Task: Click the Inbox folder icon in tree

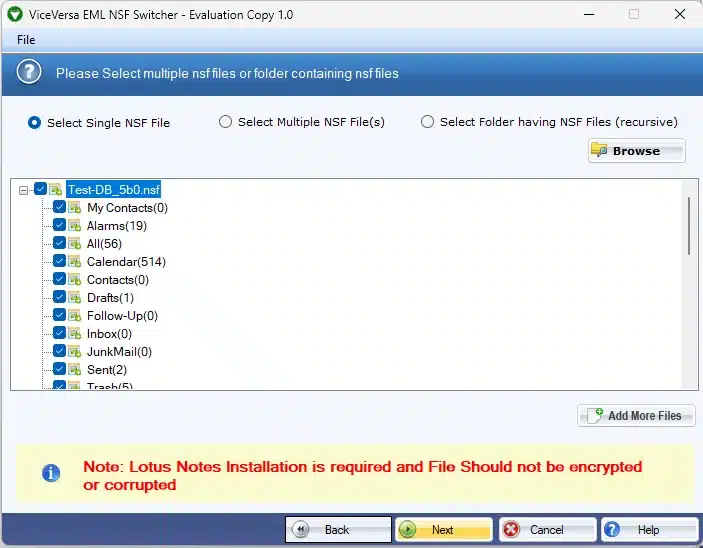Action: (75, 334)
